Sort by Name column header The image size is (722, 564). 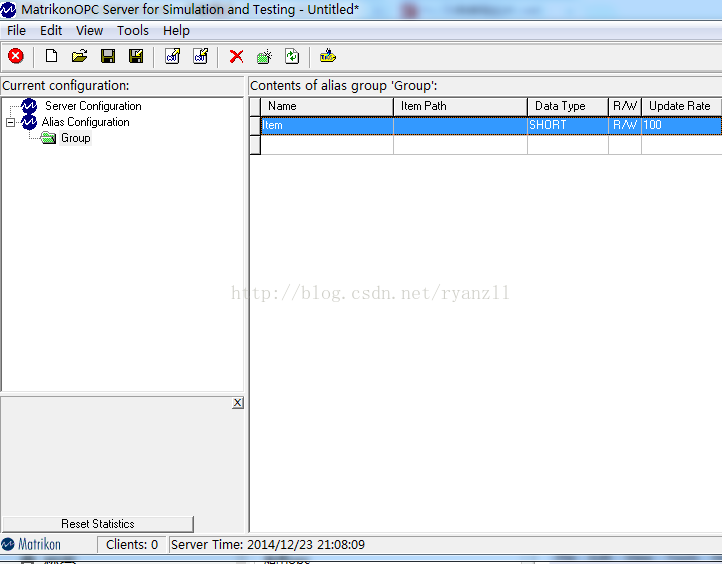point(327,106)
